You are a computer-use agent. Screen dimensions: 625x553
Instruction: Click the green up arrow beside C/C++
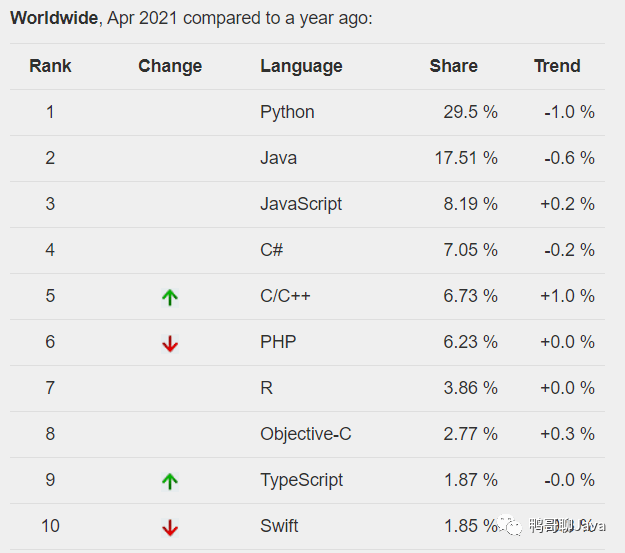pos(170,296)
